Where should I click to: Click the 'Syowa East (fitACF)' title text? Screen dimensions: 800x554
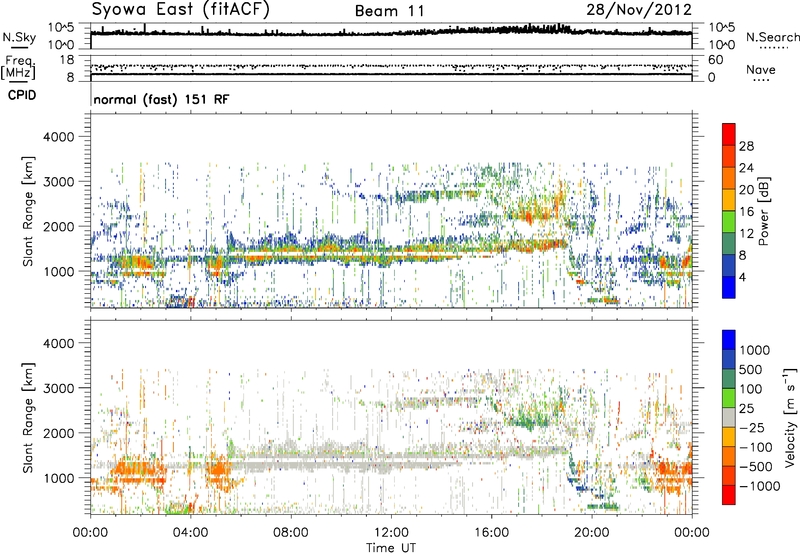coord(181,9)
